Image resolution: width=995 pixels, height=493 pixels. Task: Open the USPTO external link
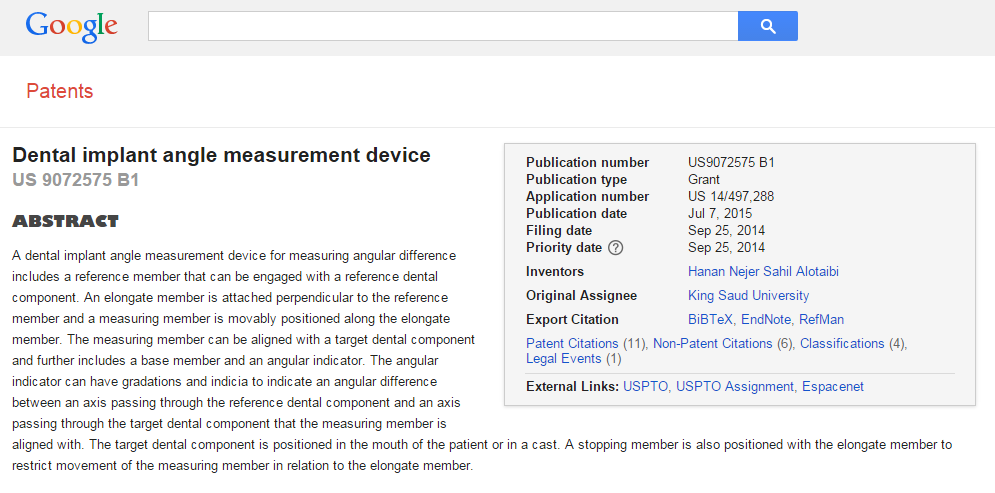pyautogui.click(x=646, y=387)
